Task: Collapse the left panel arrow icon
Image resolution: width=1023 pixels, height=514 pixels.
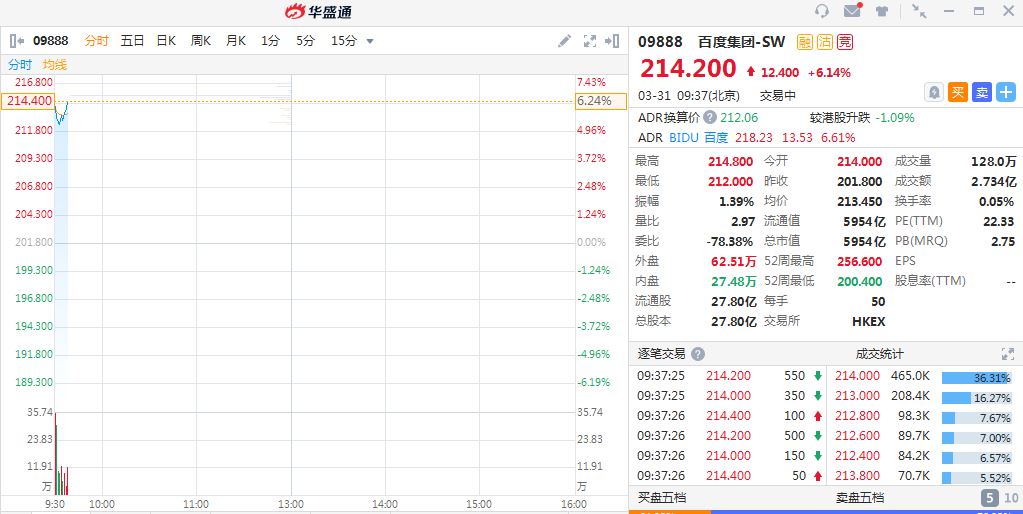Action: pyautogui.click(x=17, y=41)
